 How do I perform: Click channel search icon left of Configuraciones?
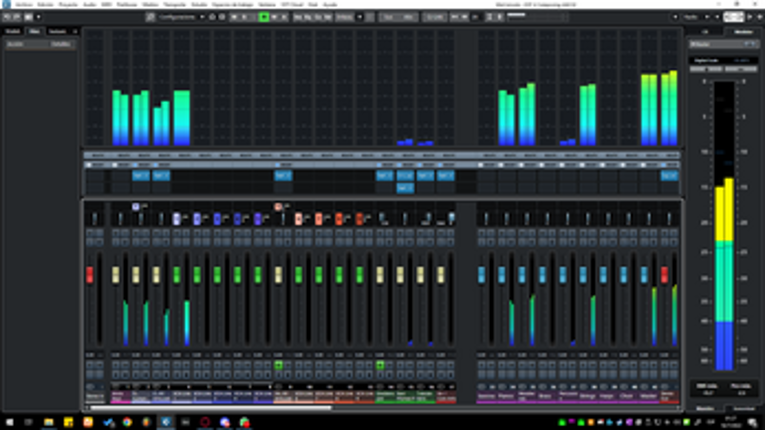[150, 17]
